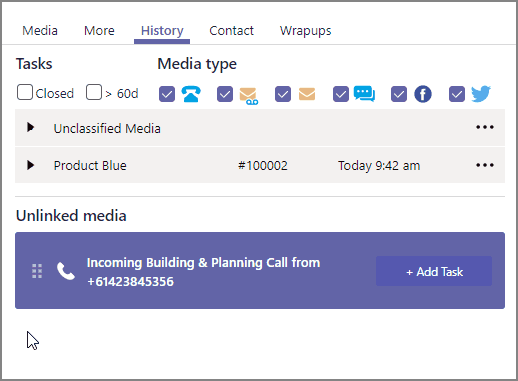Click the phone handset icon in unlinked call
The width and height of the screenshot is (518, 381).
pyautogui.click(x=66, y=271)
